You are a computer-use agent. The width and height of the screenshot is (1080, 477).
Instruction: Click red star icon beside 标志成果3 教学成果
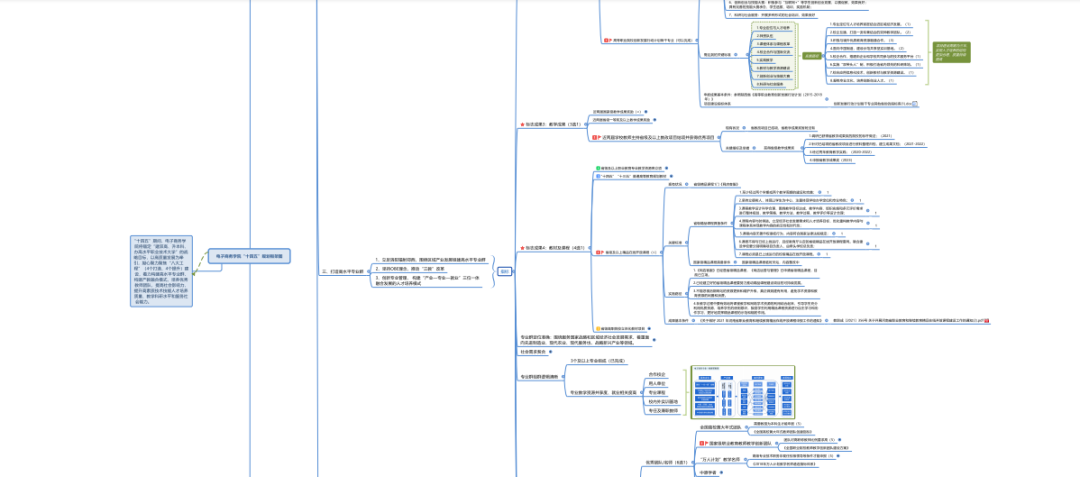tap(520, 125)
